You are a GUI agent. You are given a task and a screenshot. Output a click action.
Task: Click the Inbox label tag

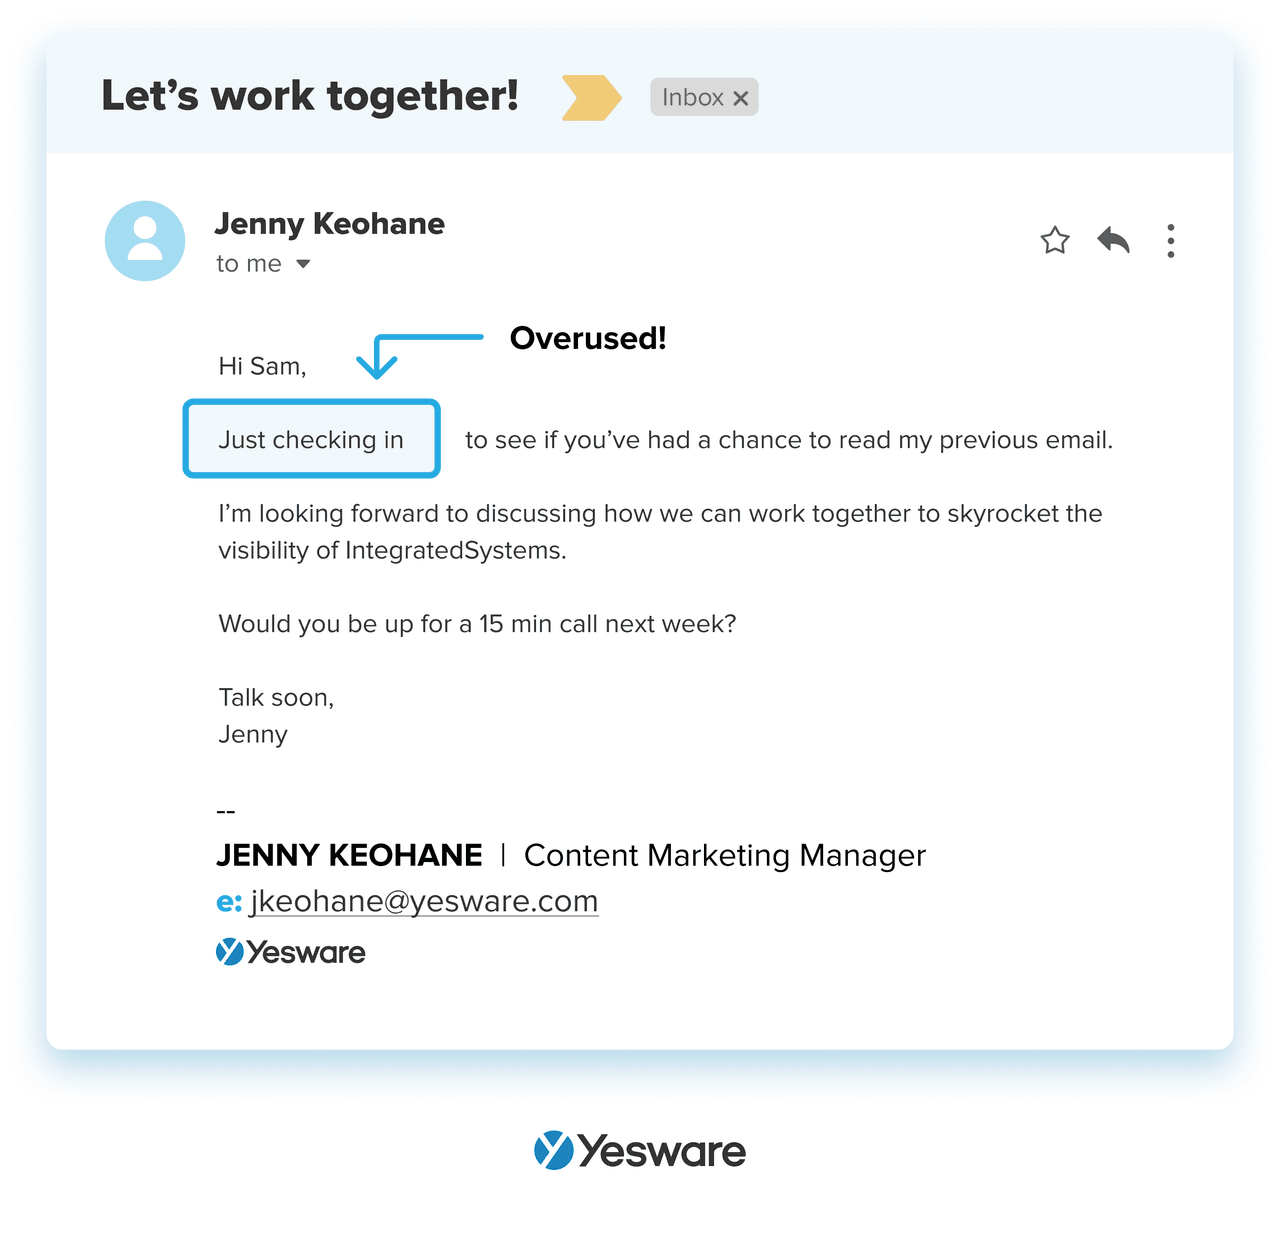pos(692,98)
